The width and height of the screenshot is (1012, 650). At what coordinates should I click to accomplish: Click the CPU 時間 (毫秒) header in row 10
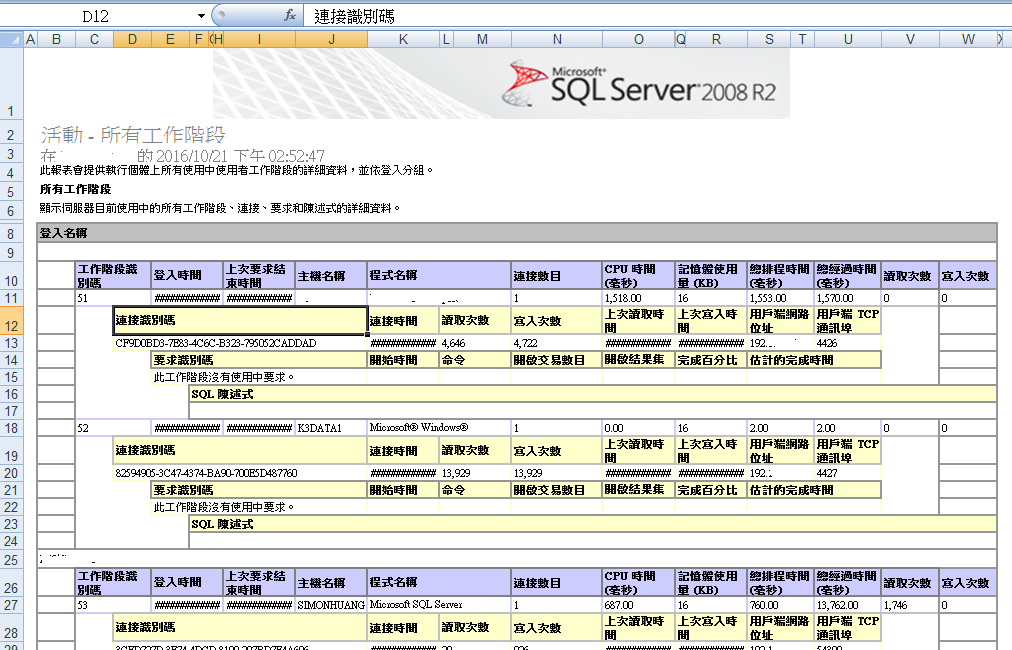[638, 276]
